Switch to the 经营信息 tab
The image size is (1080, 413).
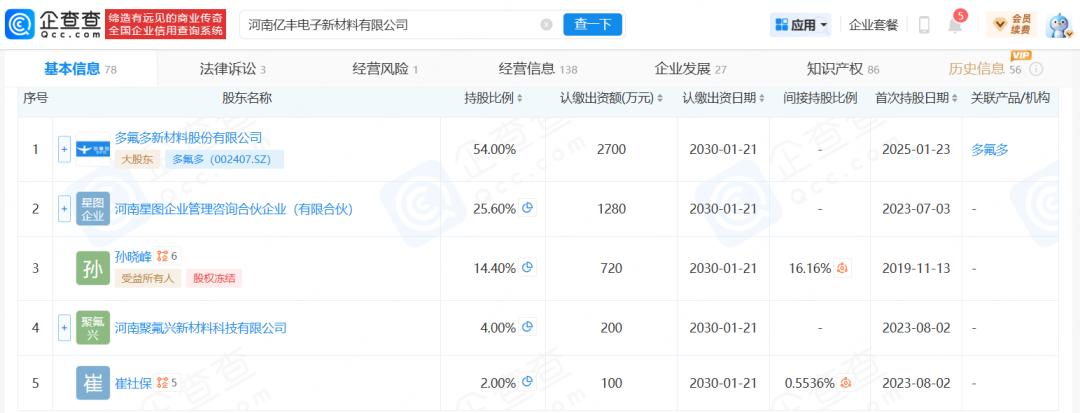pos(538,69)
